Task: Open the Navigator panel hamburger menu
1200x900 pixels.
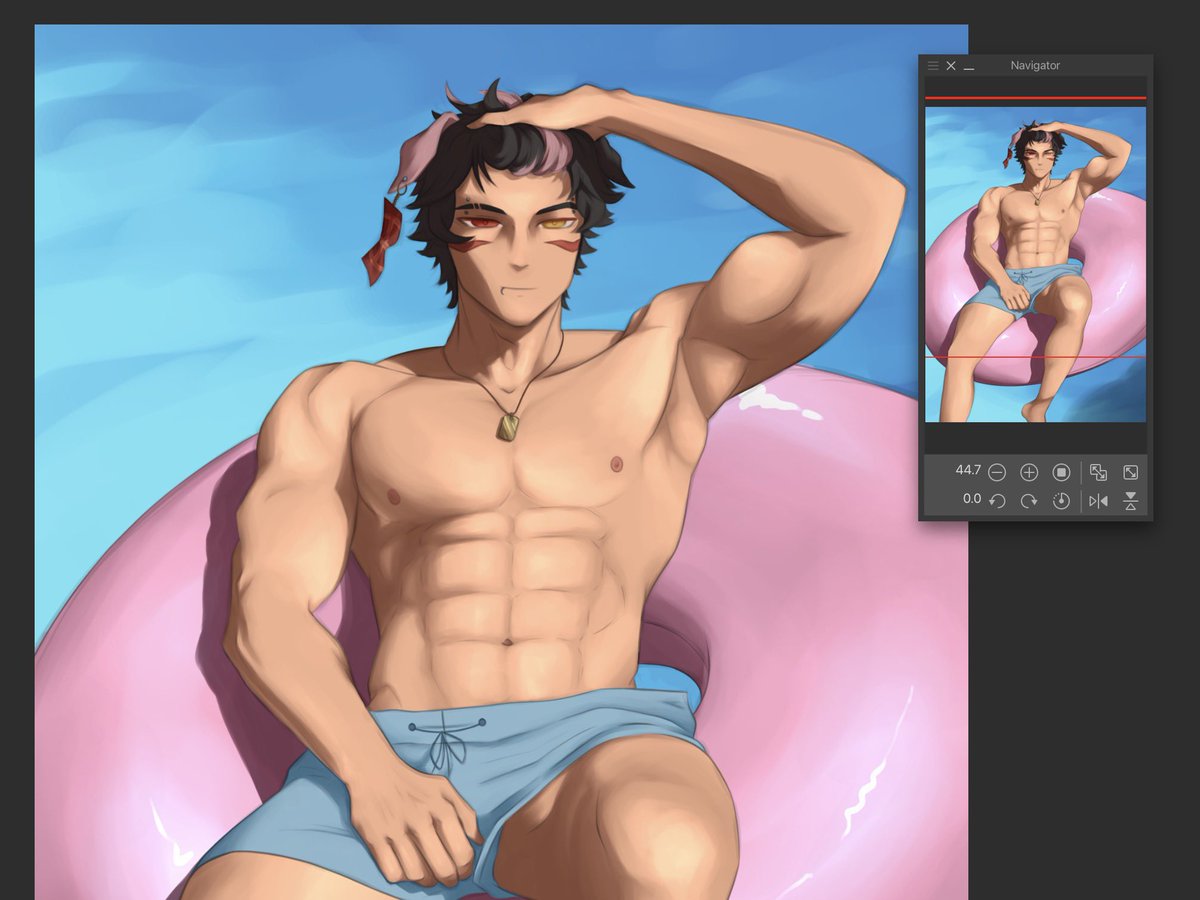Action: tap(933, 65)
